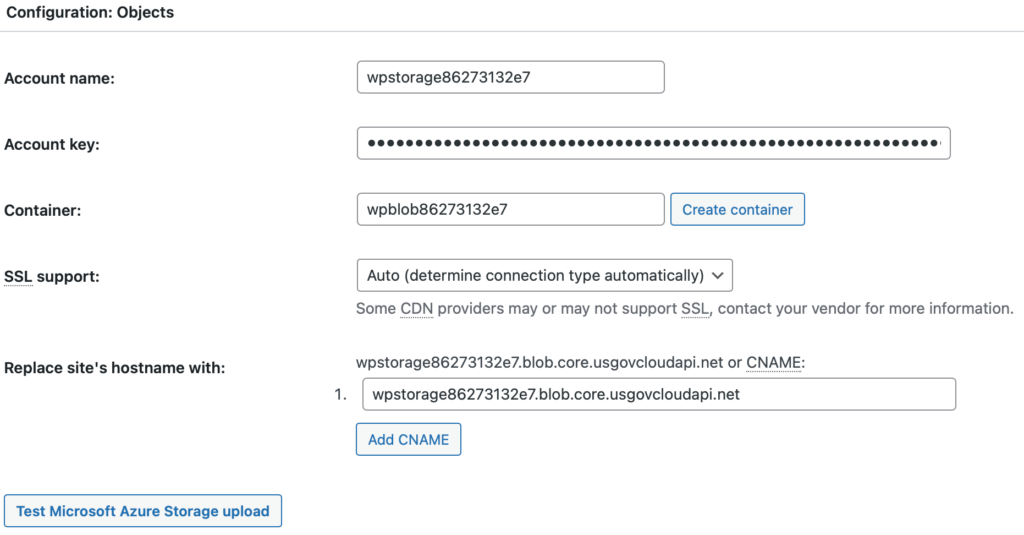The image size is (1024, 535).
Task: Click the SSL support label abbreviation
Action: [18, 276]
